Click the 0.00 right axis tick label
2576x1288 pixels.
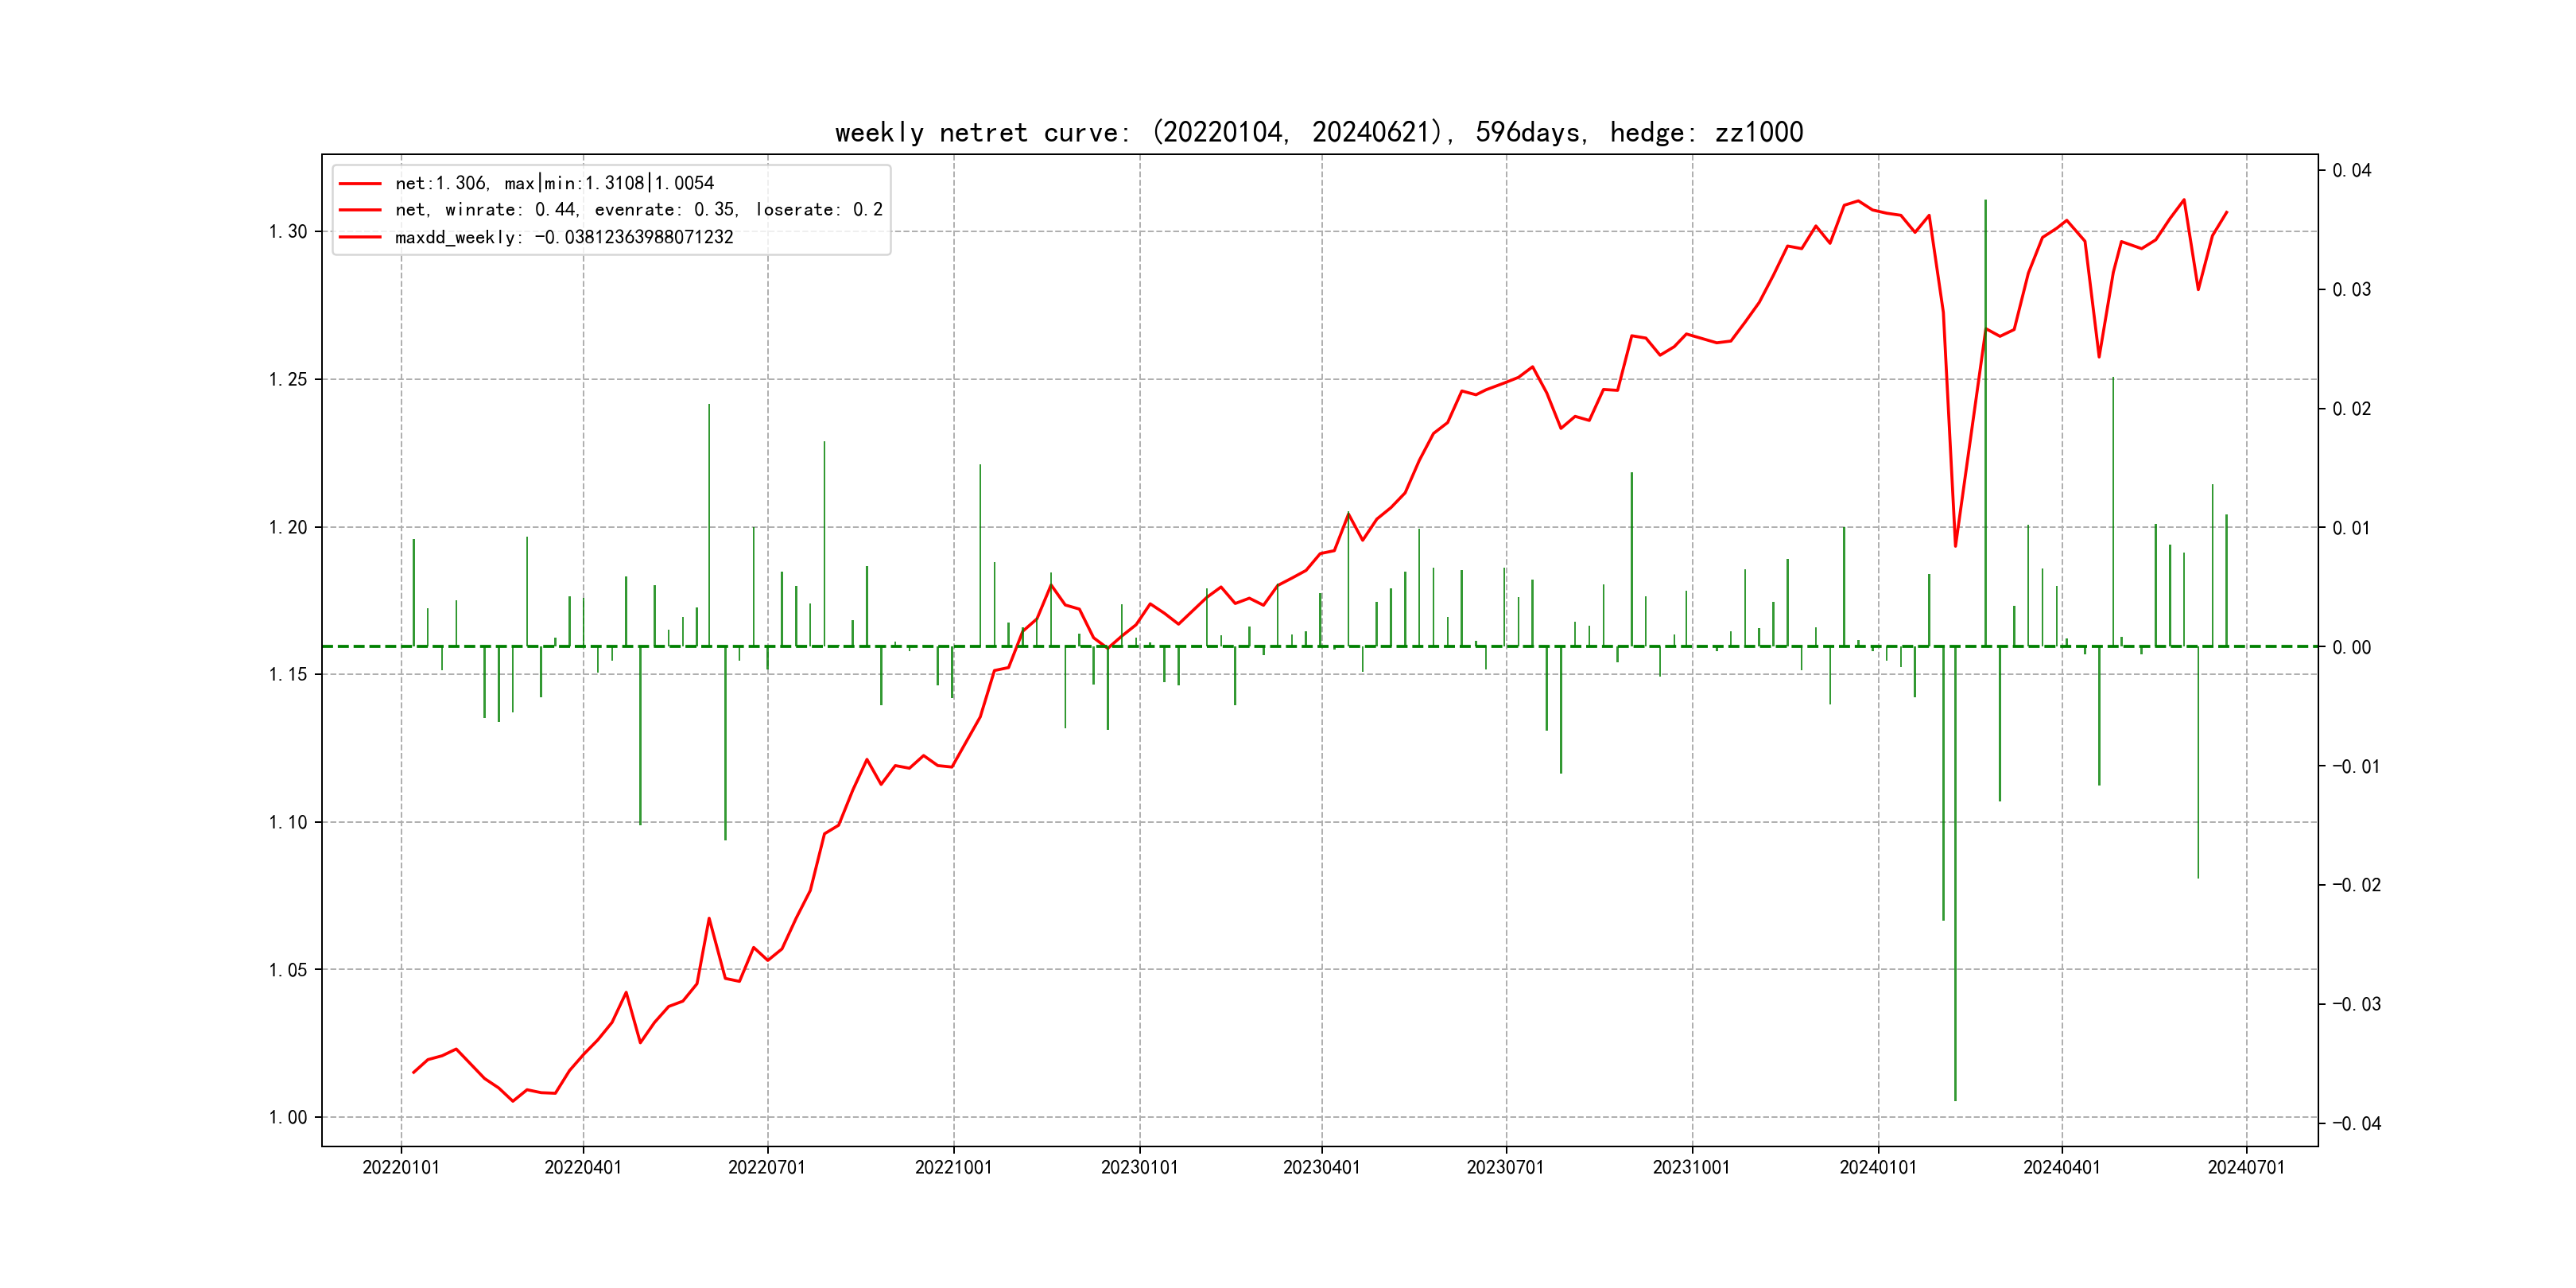pyautogui.click(x=2351, y=648)
